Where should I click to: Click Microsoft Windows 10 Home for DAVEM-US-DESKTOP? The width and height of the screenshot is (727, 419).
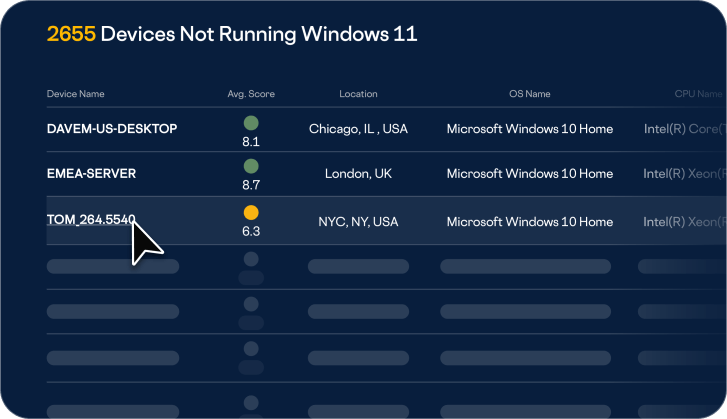[529, 129]
